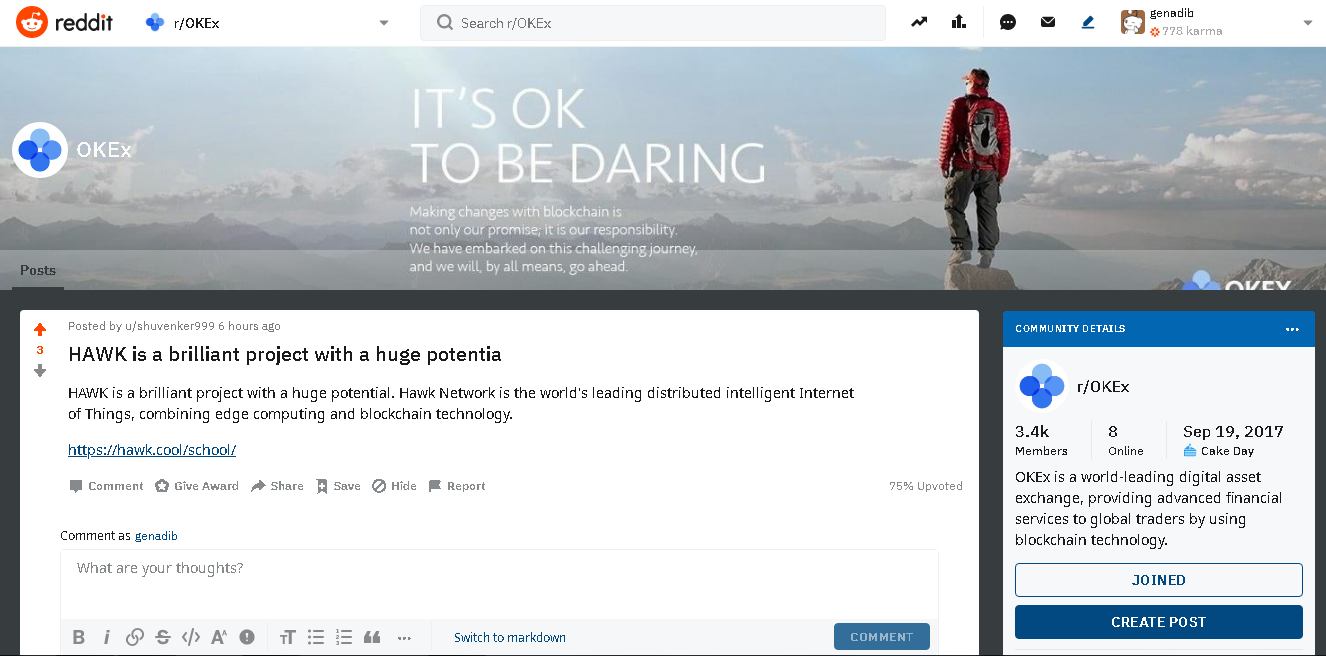Click the create post pencil icon
1326x656 pixels.
click(1088, 22)
